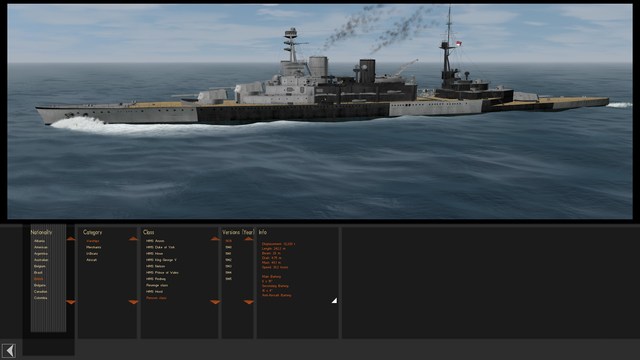Screen dimensions: 640x360
Task: Click Class list up arrow
Action: [x=215, y=239]
